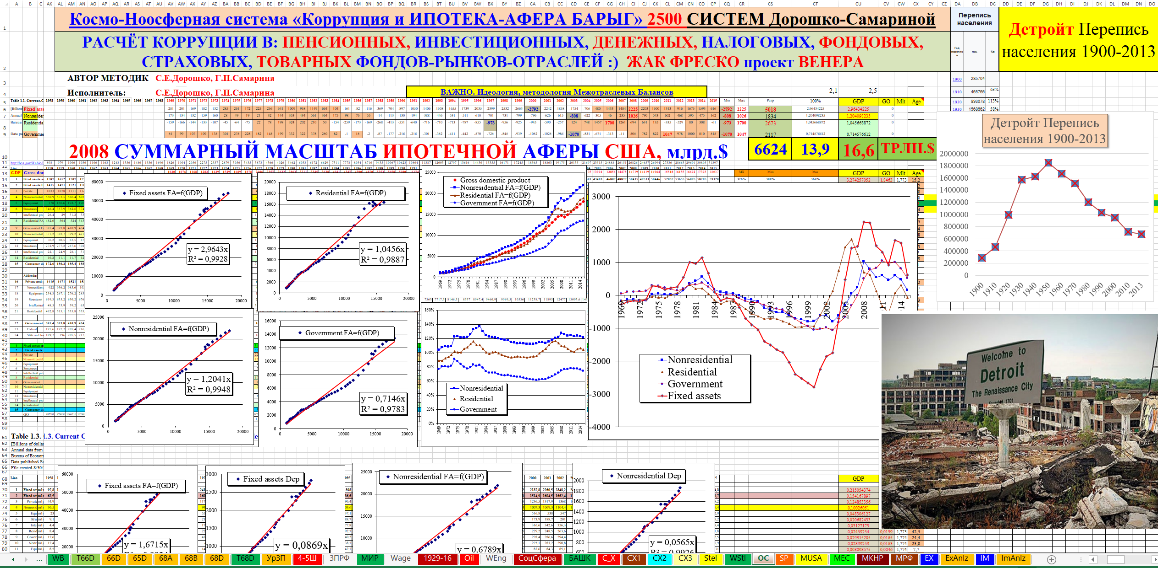Select the yellow 6624 value cell
Screen dimensions: 1158x568
click(x=771, y=149)
